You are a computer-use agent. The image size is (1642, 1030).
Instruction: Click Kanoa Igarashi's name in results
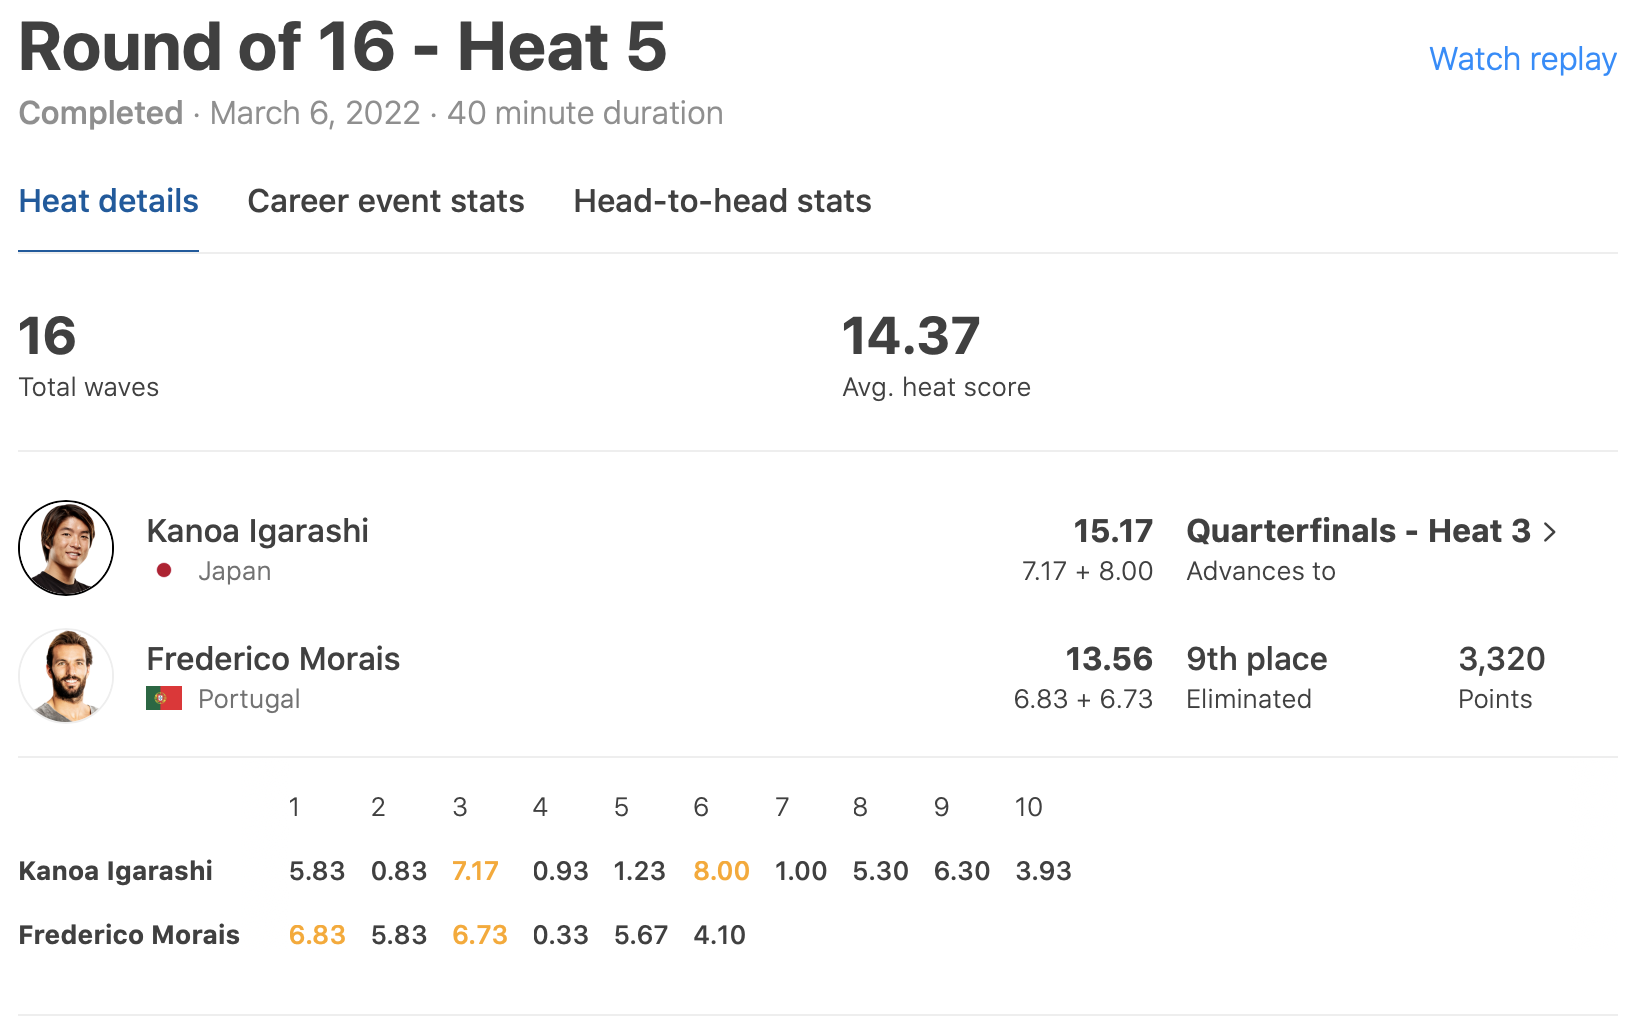coord(257,531)
